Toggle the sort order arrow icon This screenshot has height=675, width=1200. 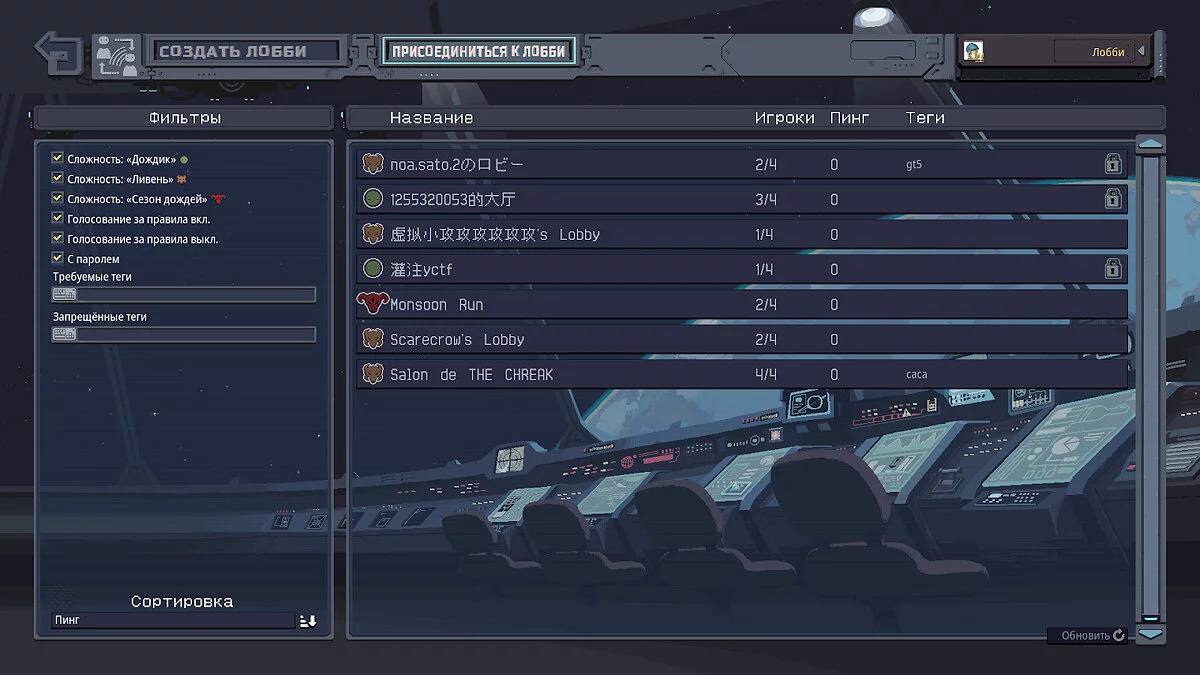click(308, 621)
